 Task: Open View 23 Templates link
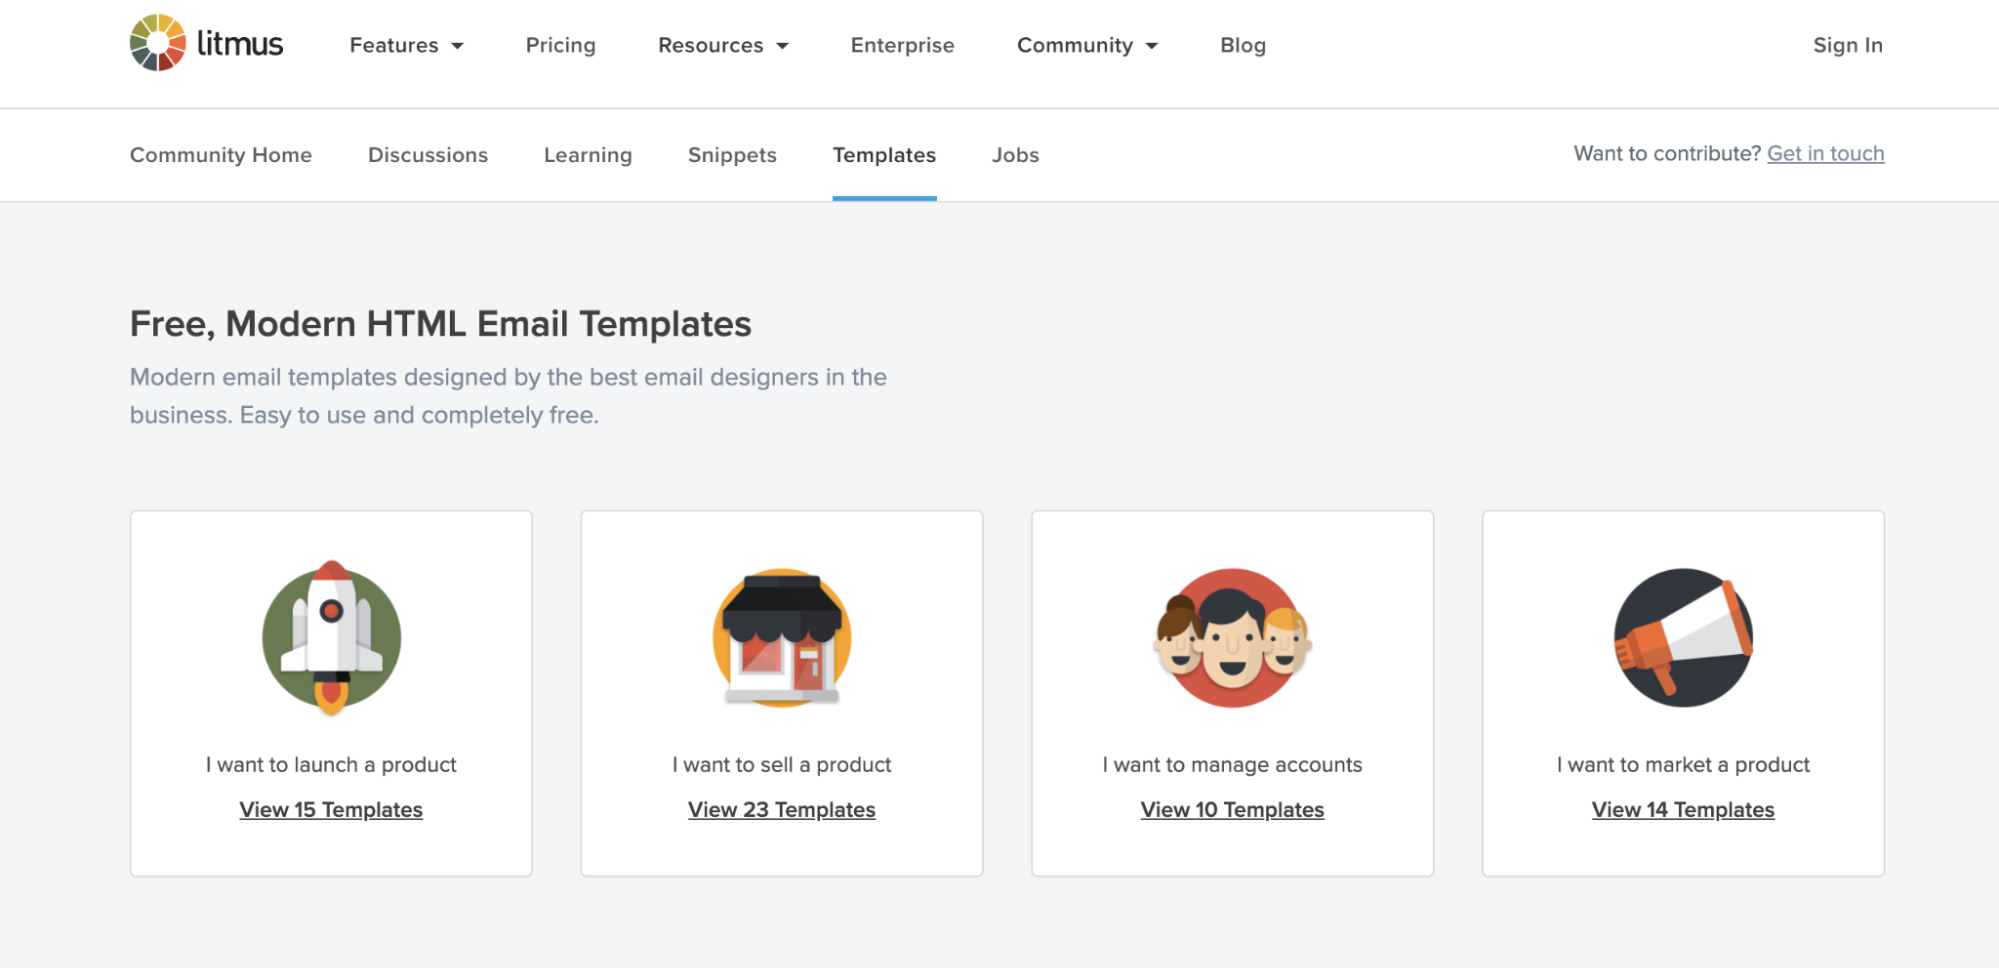[x=782, y=809]
